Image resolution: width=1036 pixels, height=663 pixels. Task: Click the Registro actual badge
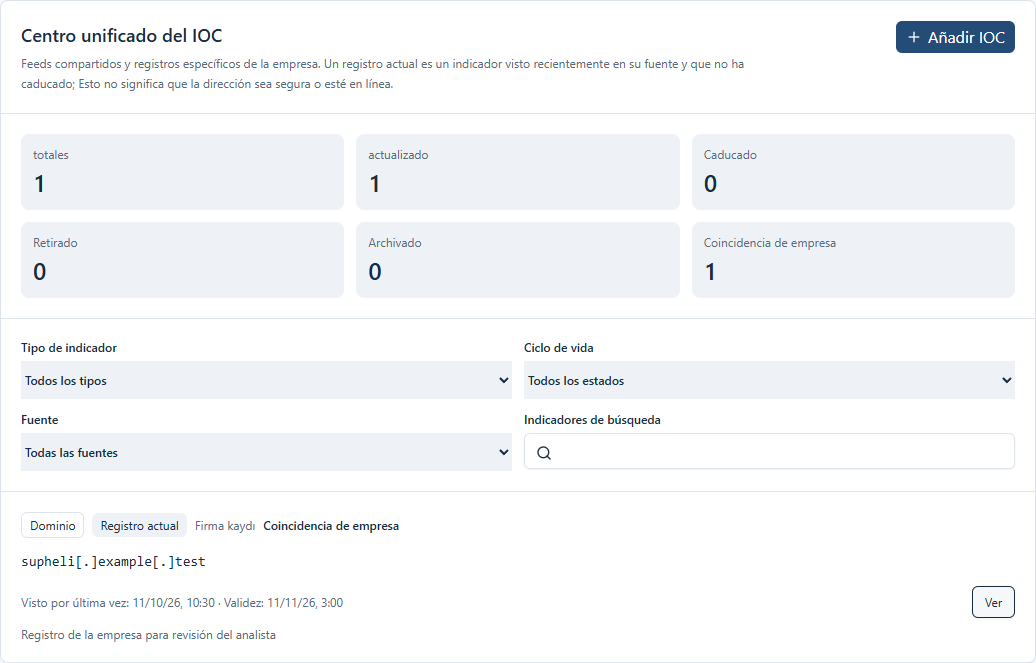click(x=139, y=526)
